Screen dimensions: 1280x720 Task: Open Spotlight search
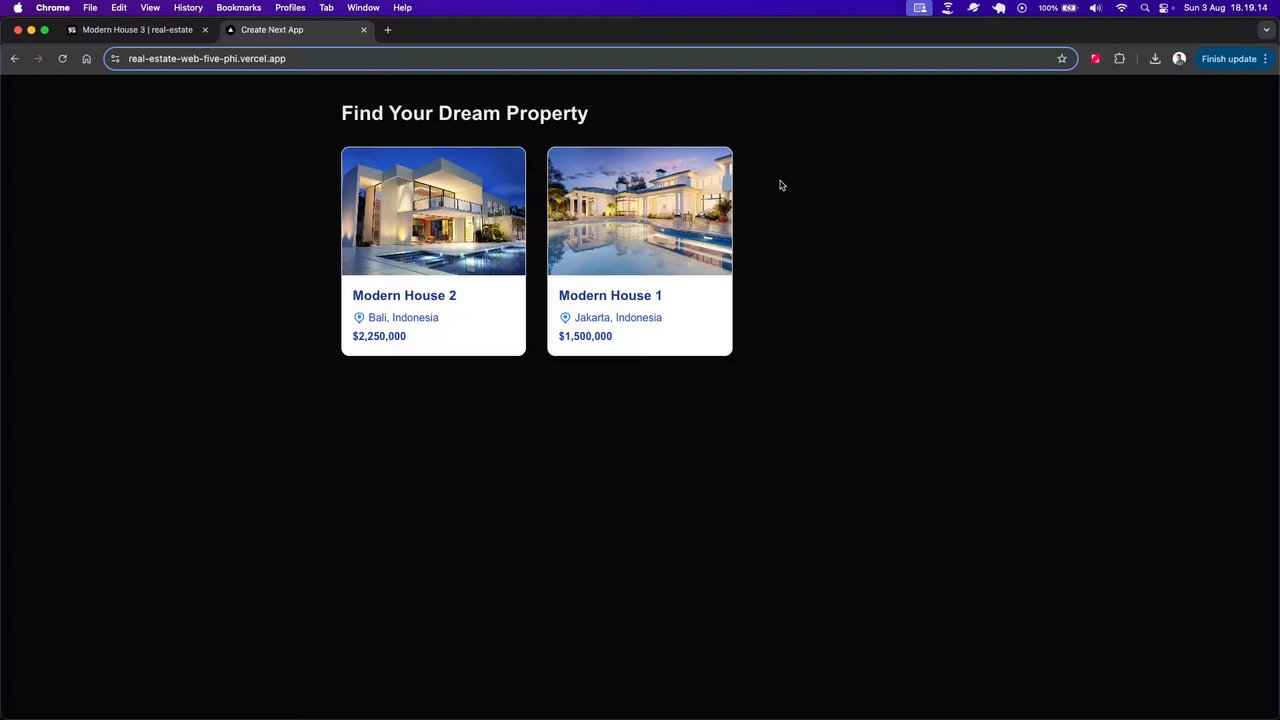(1145, 8)
